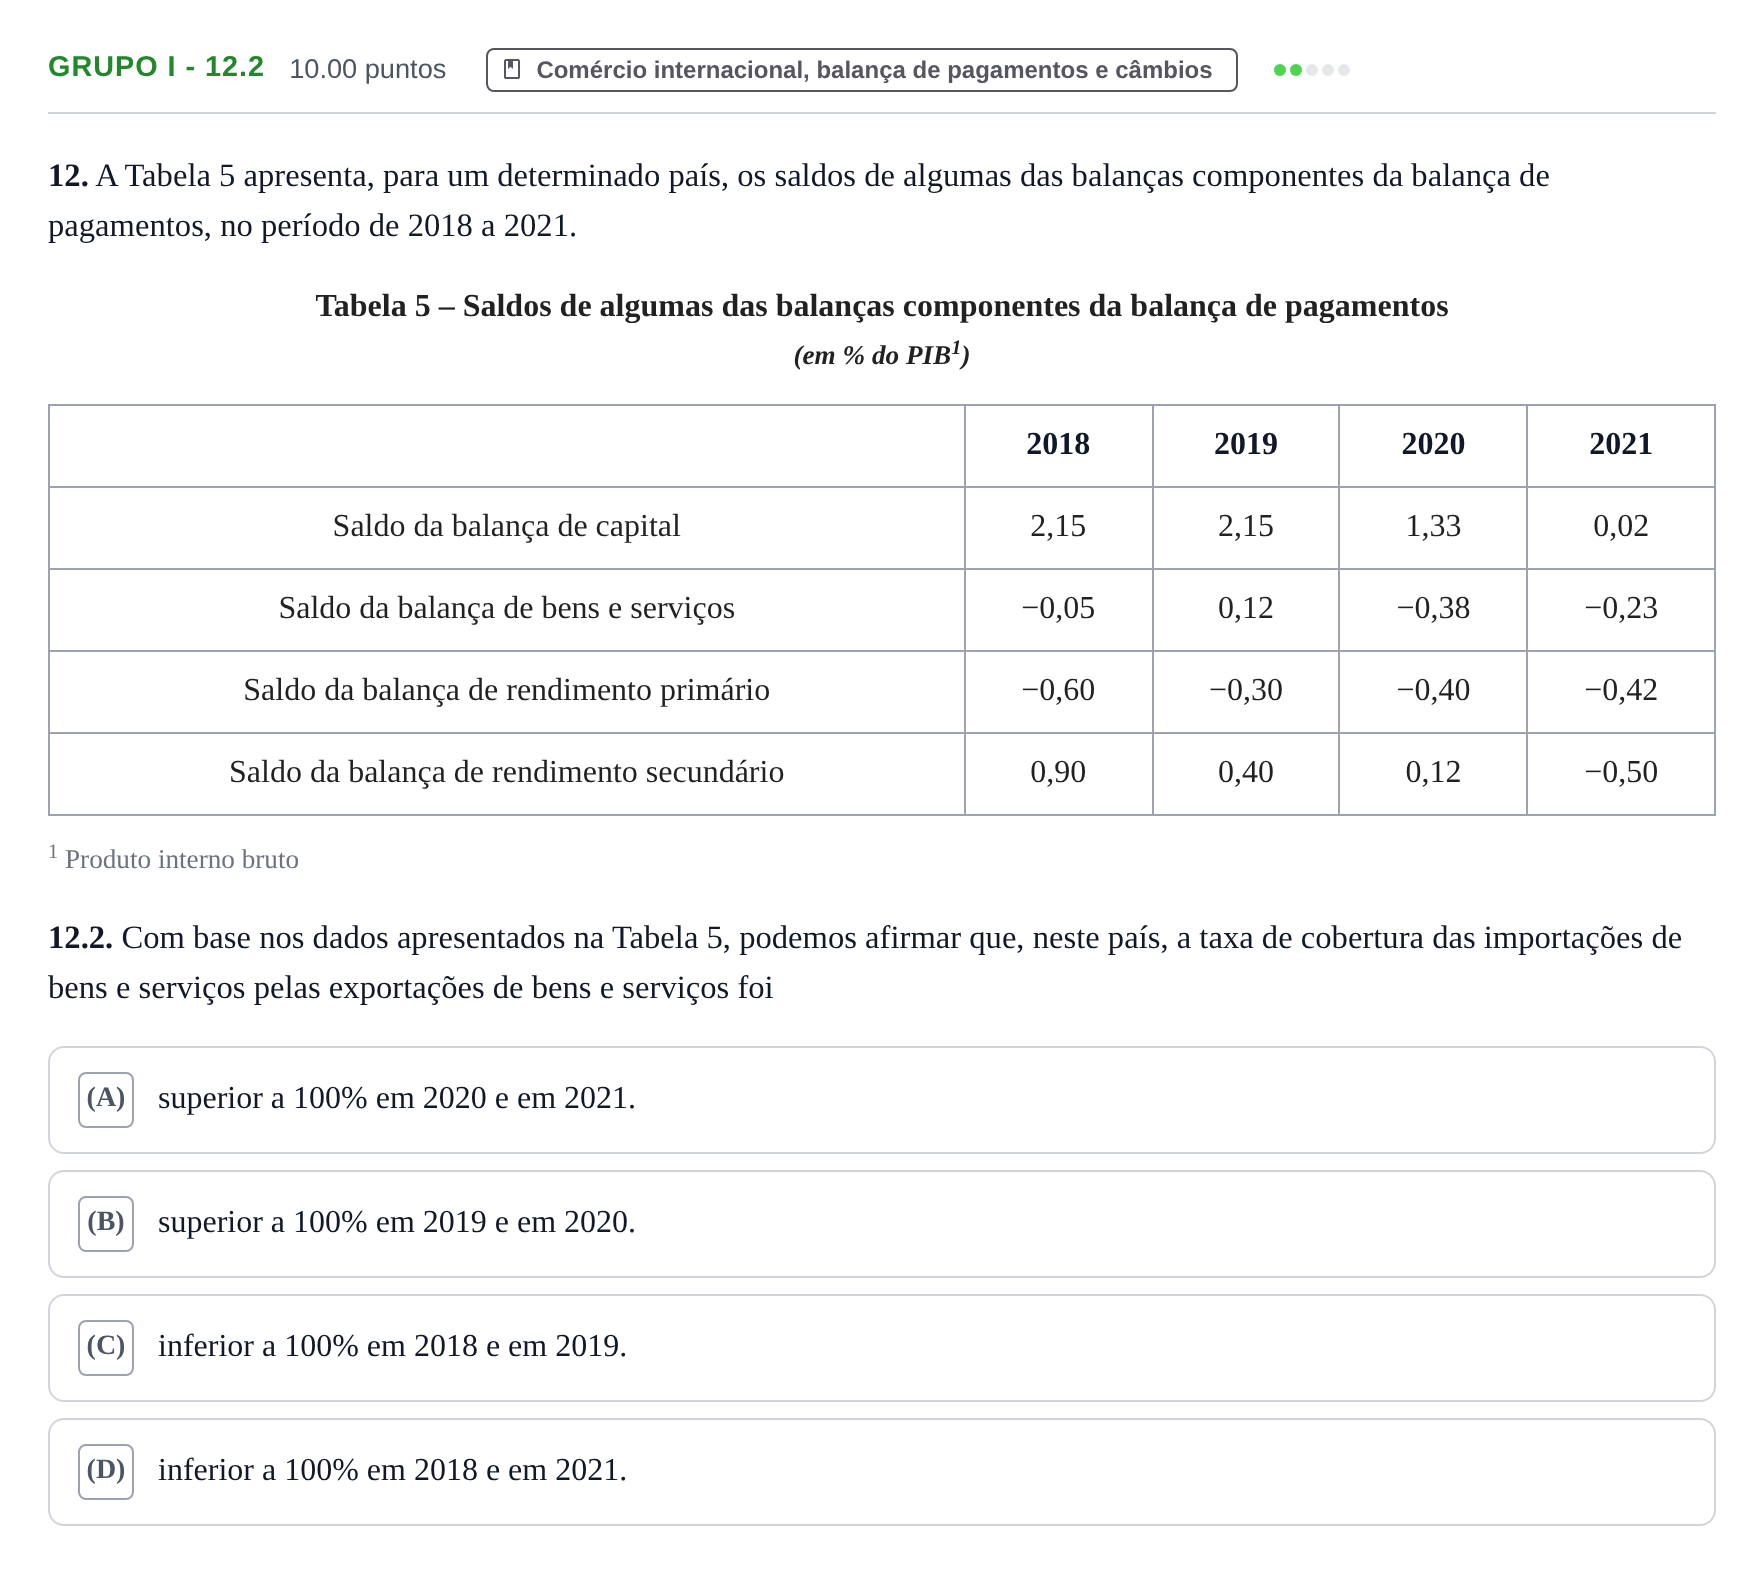Click the 2021 column header
The width and height of the screenshot is (1764, 1574).
[1621, 444]
